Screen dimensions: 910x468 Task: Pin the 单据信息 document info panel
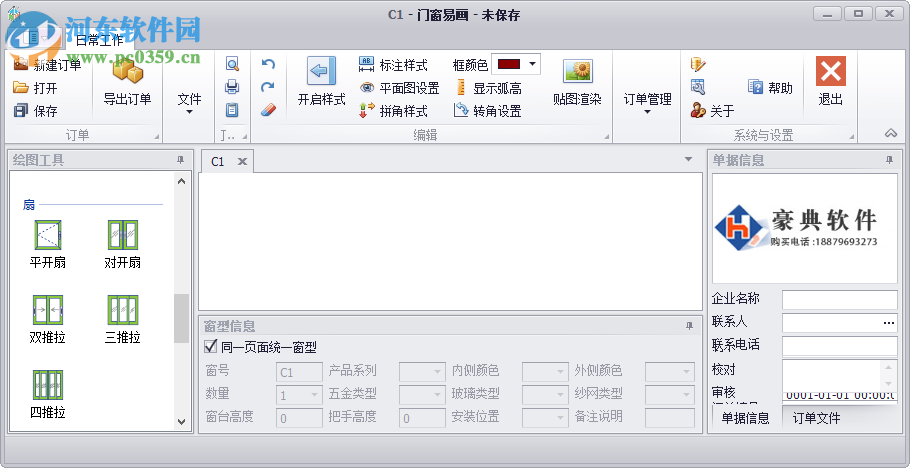(889, 160)
